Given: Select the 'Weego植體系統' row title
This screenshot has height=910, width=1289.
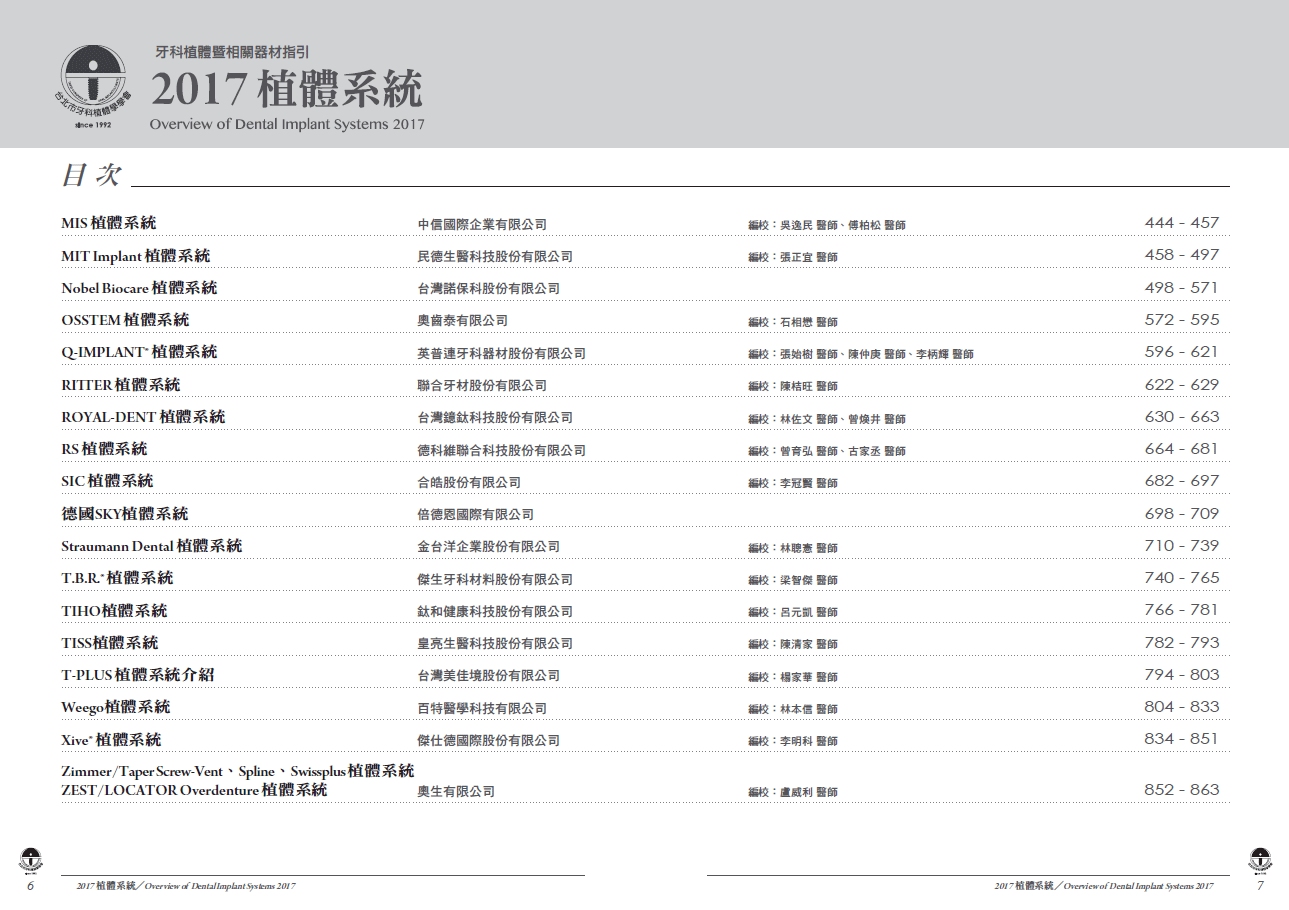Looking at the screenshot, I should click(x=115, y=707).
